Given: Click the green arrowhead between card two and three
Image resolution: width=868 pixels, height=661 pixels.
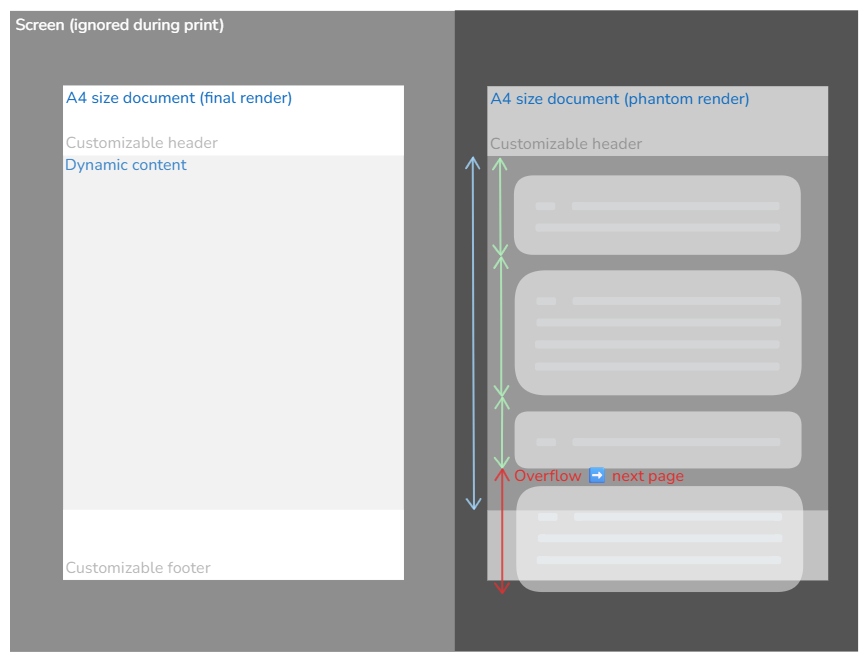Looking at the screenshot, I should tap(502, 397).
